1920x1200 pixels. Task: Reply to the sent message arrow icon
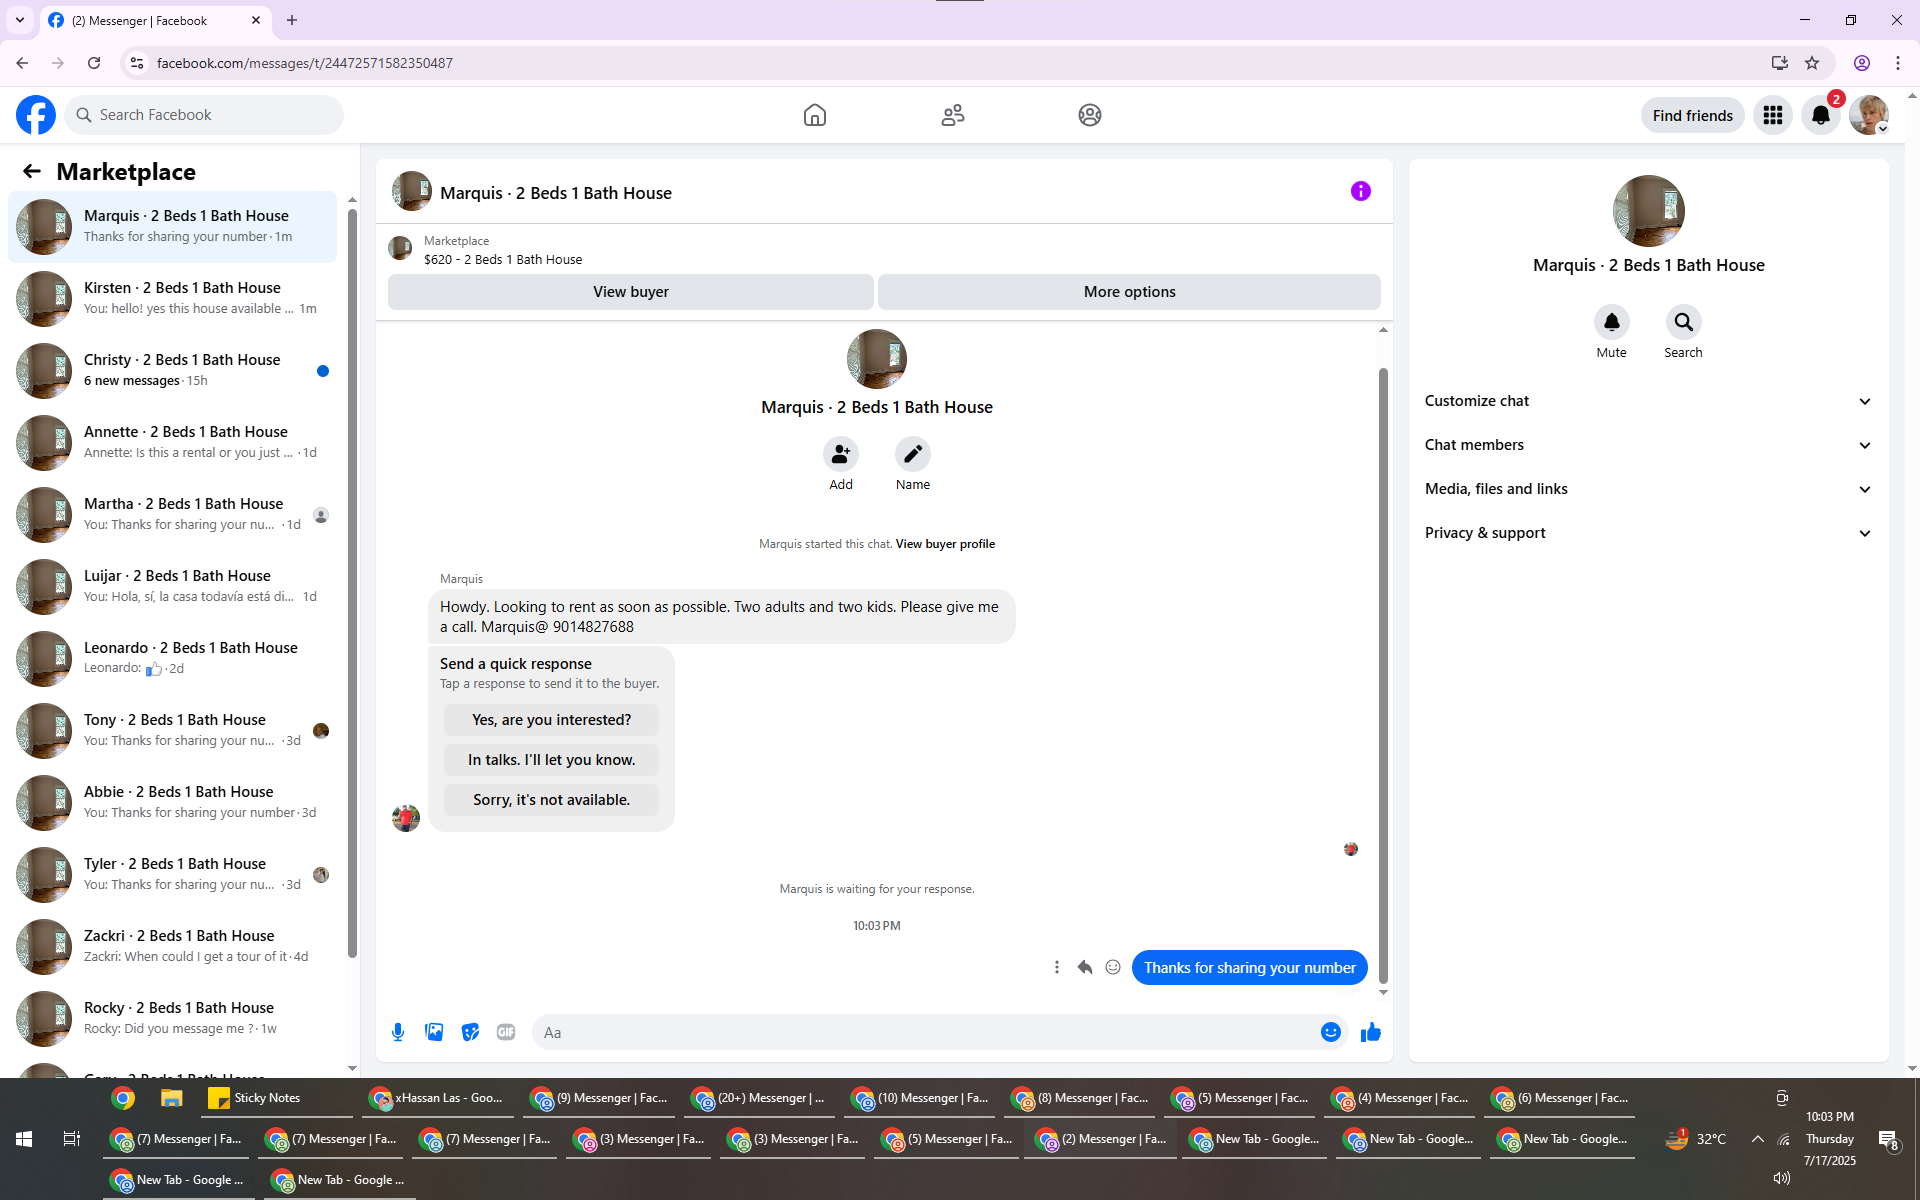click(x=1085, y=967)
